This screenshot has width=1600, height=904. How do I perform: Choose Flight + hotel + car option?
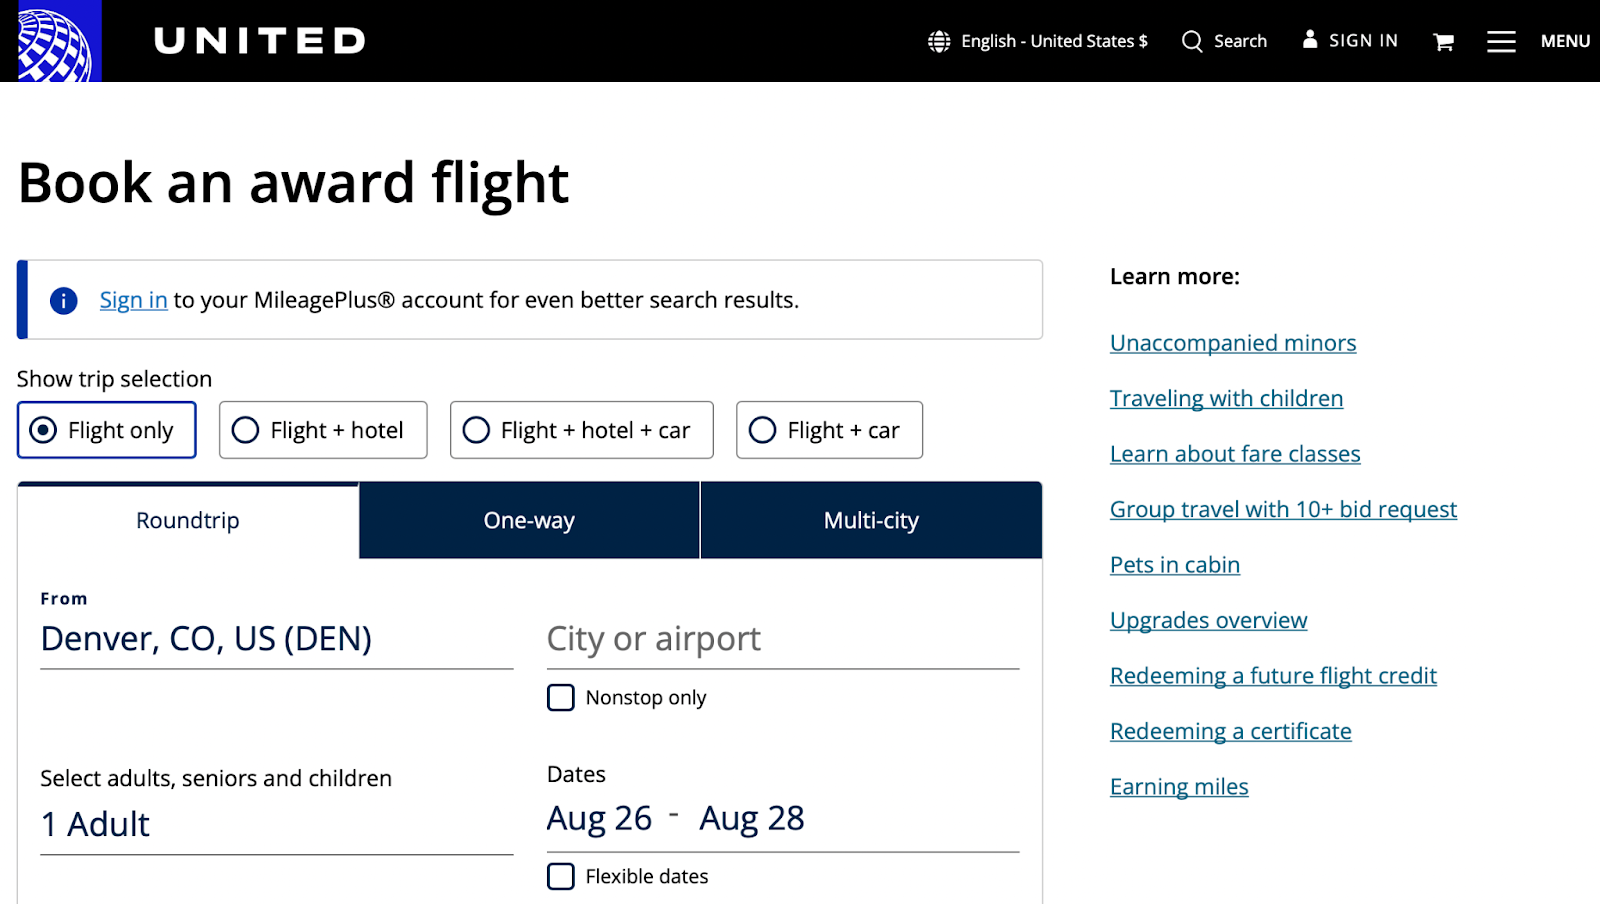click(x=477, y=430)
